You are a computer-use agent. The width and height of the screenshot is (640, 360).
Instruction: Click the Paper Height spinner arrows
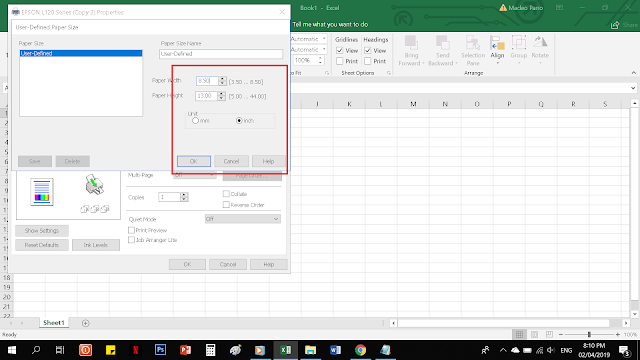click(221, 96)
